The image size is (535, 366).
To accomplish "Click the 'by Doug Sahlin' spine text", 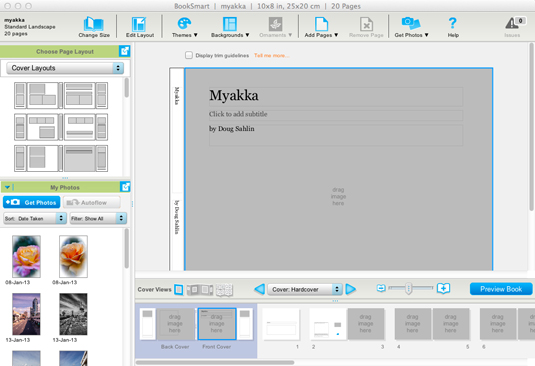I will (177, 217).
